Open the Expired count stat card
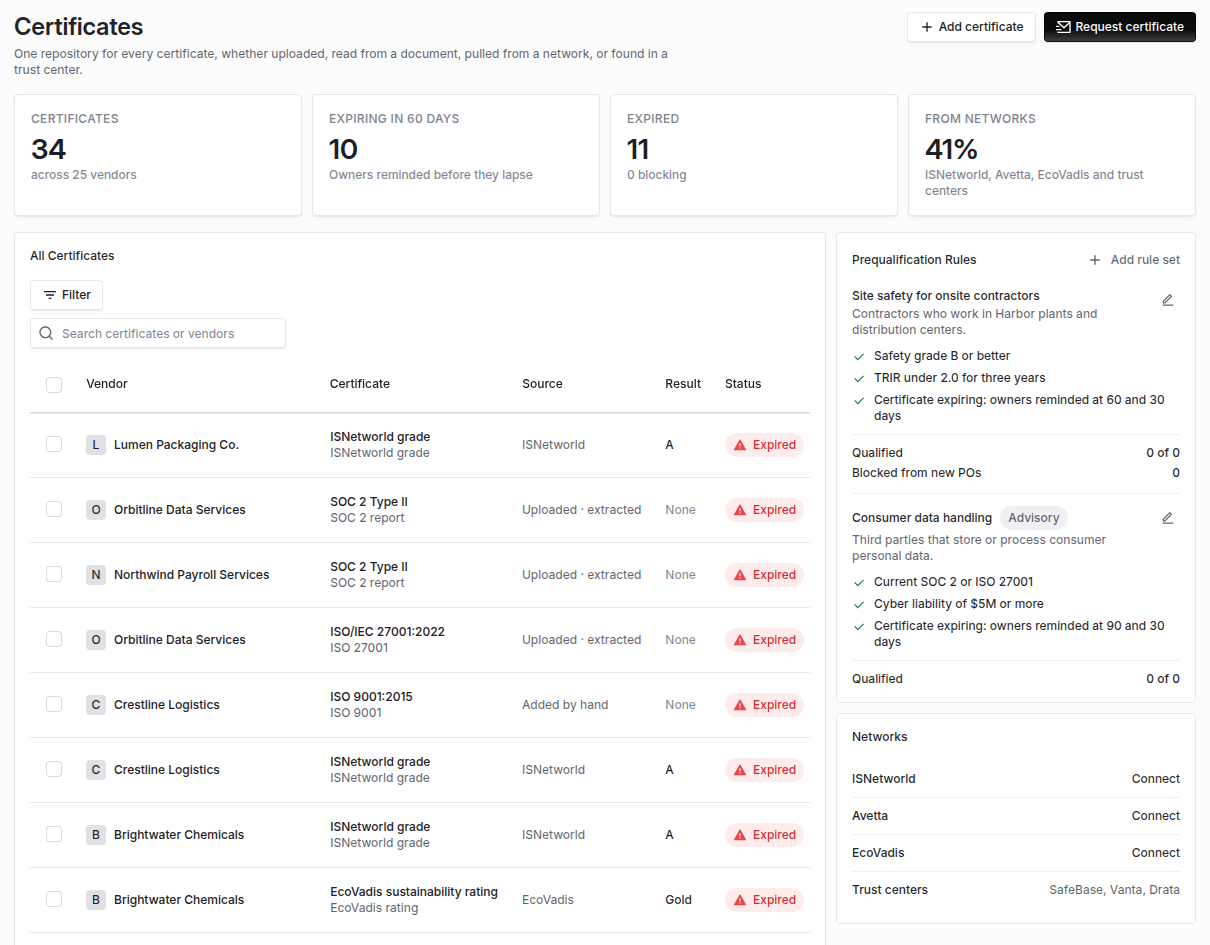Viewport: 1210px width, 945px height. (x=754, y=155)
